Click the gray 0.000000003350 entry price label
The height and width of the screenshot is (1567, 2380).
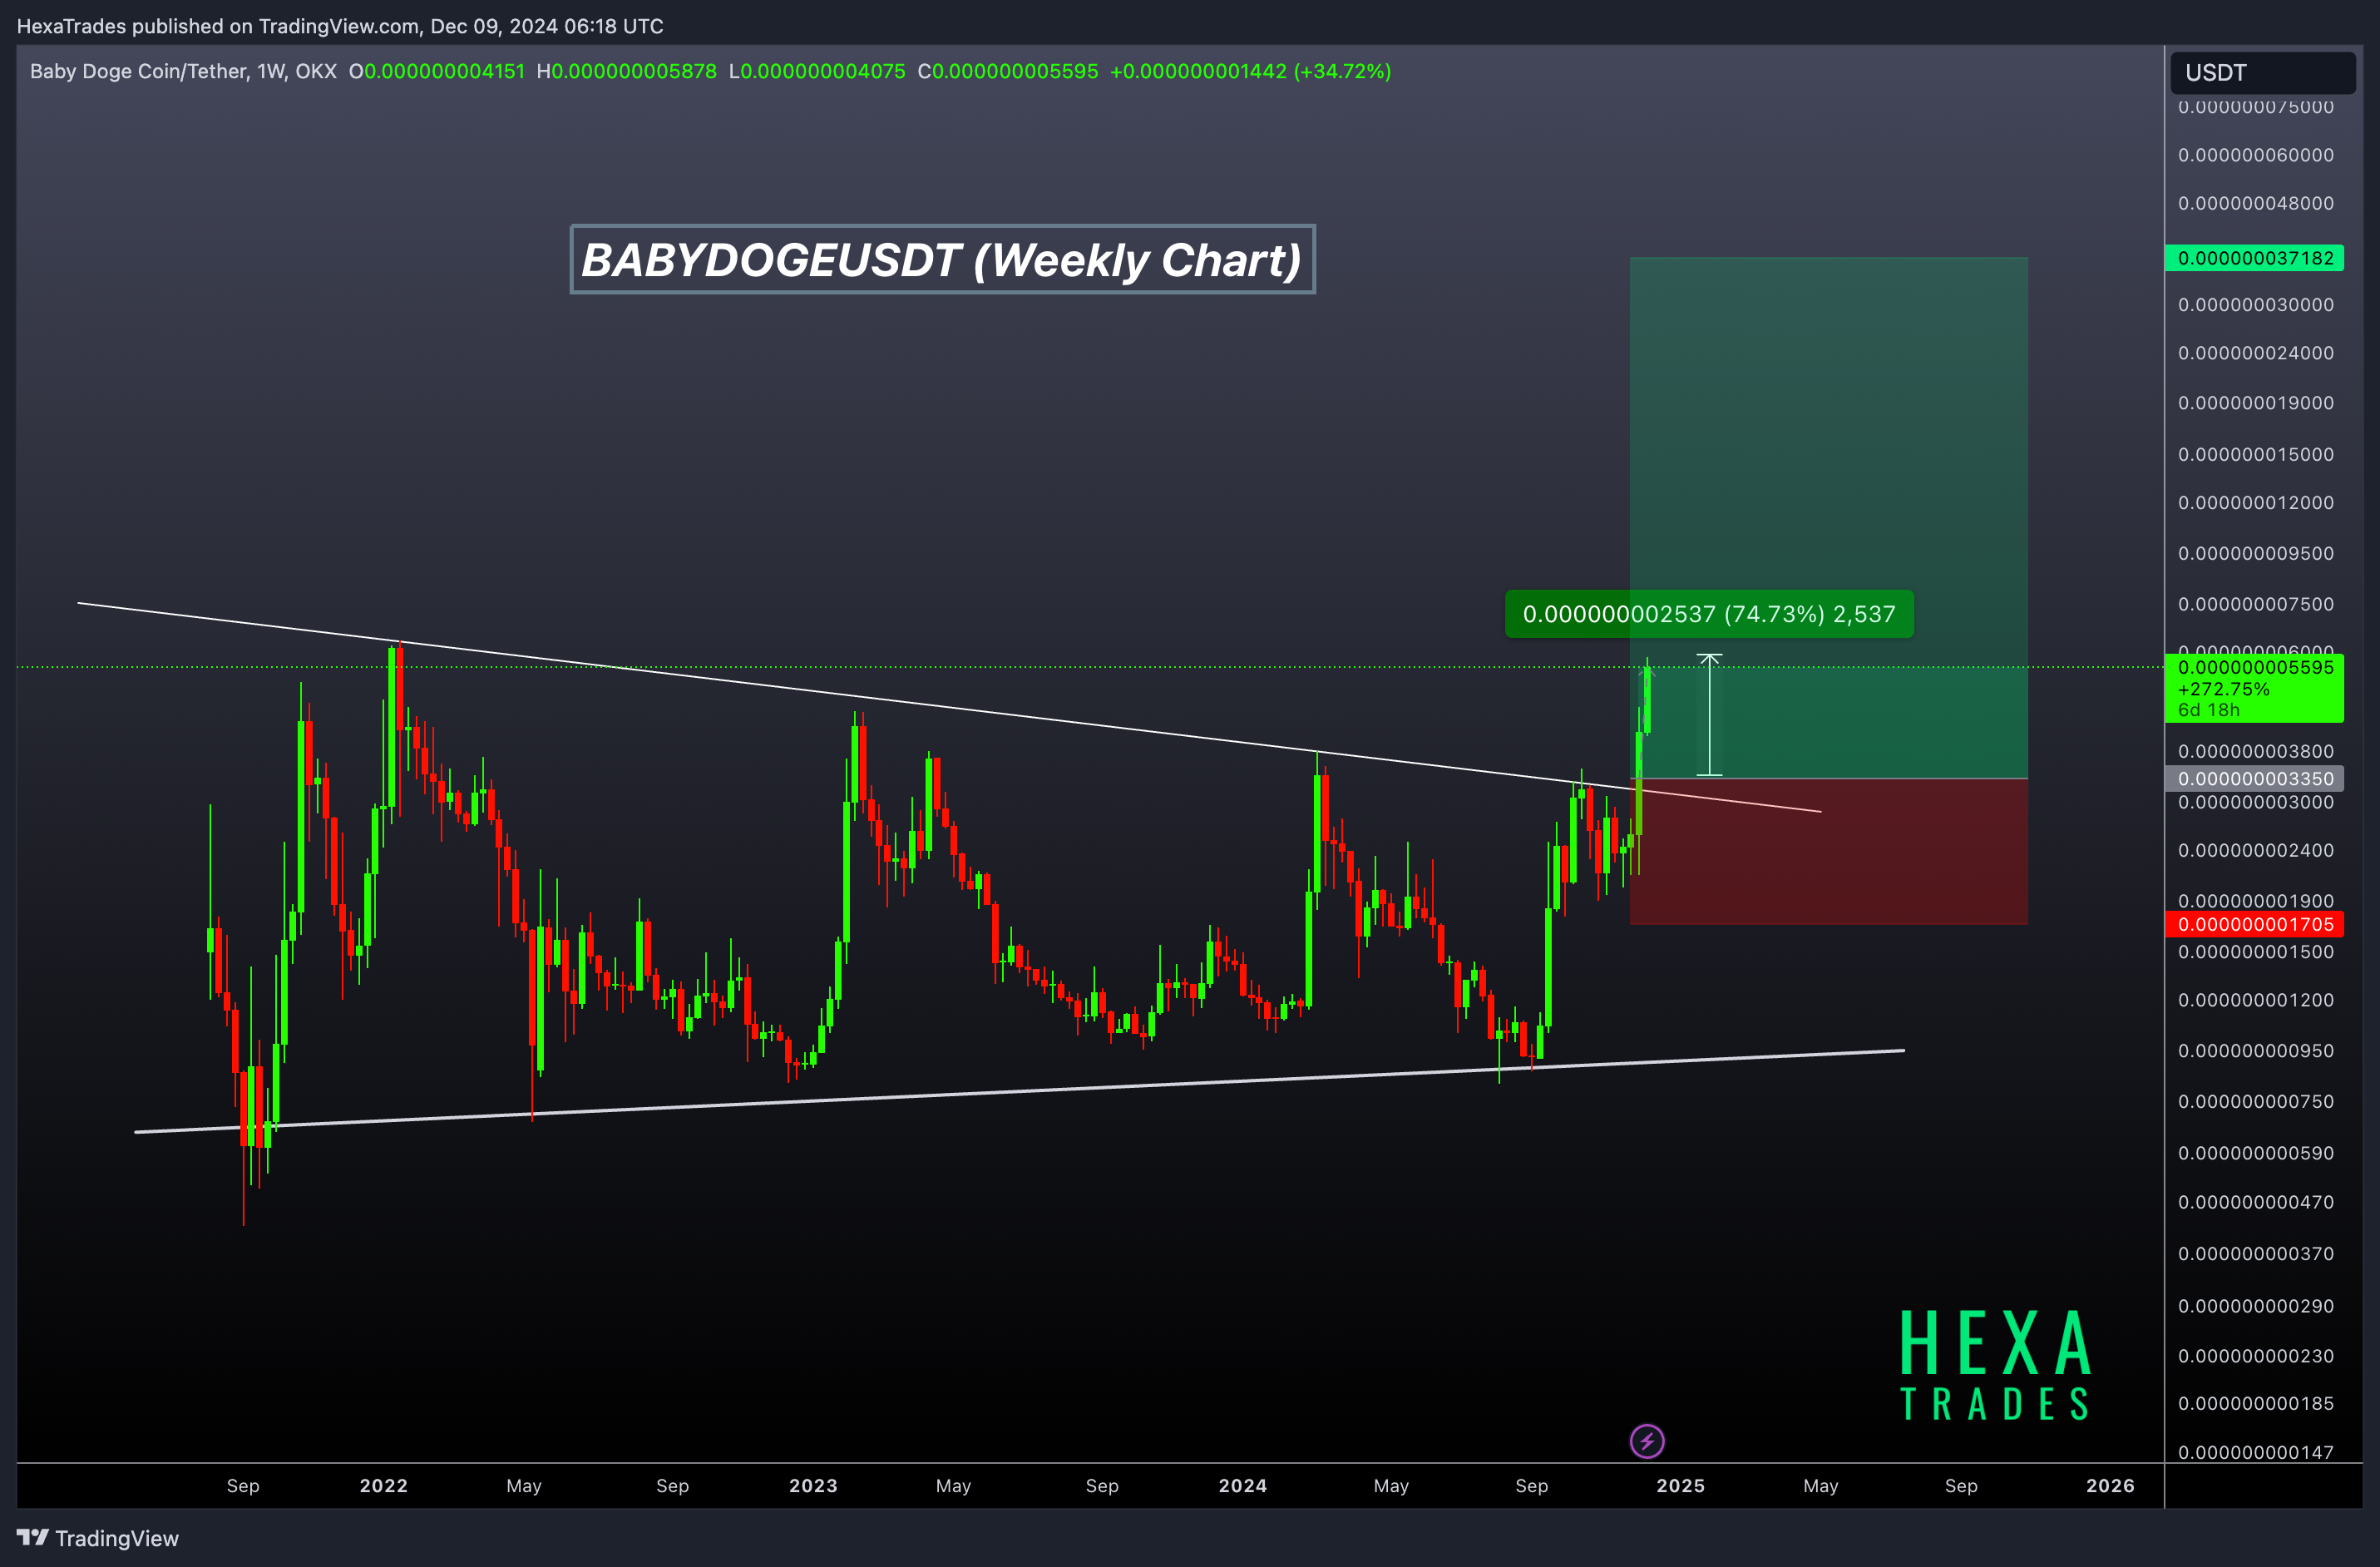coord(2254,778)
